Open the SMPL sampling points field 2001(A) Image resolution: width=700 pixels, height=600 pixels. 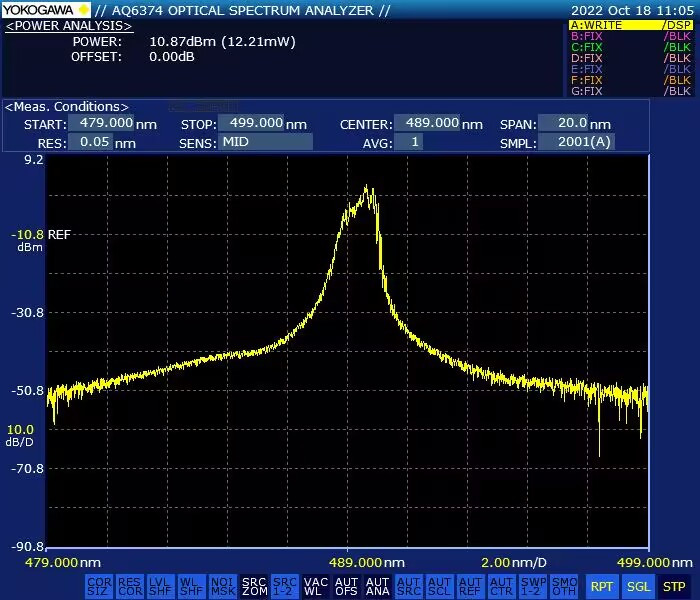(x=577, y=142)
